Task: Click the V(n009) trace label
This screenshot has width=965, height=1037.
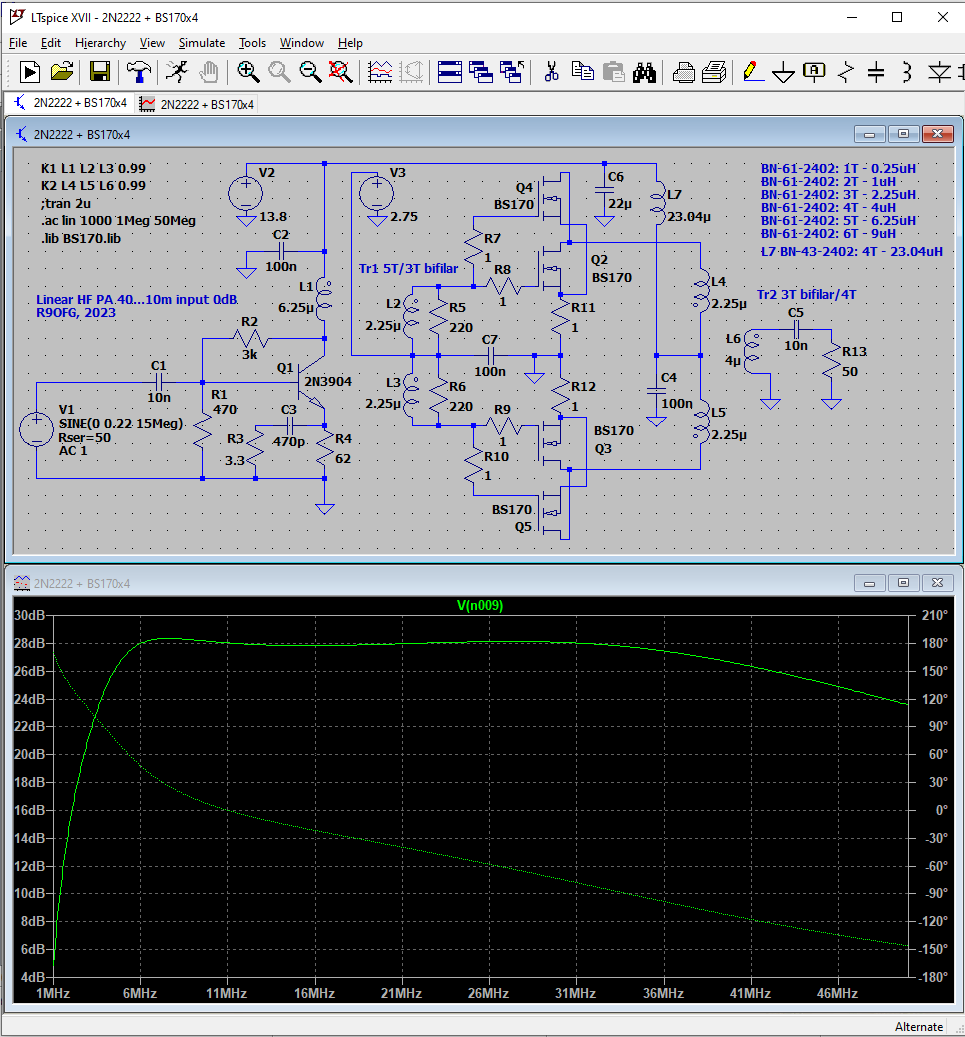Action: (x=480, y=605)
